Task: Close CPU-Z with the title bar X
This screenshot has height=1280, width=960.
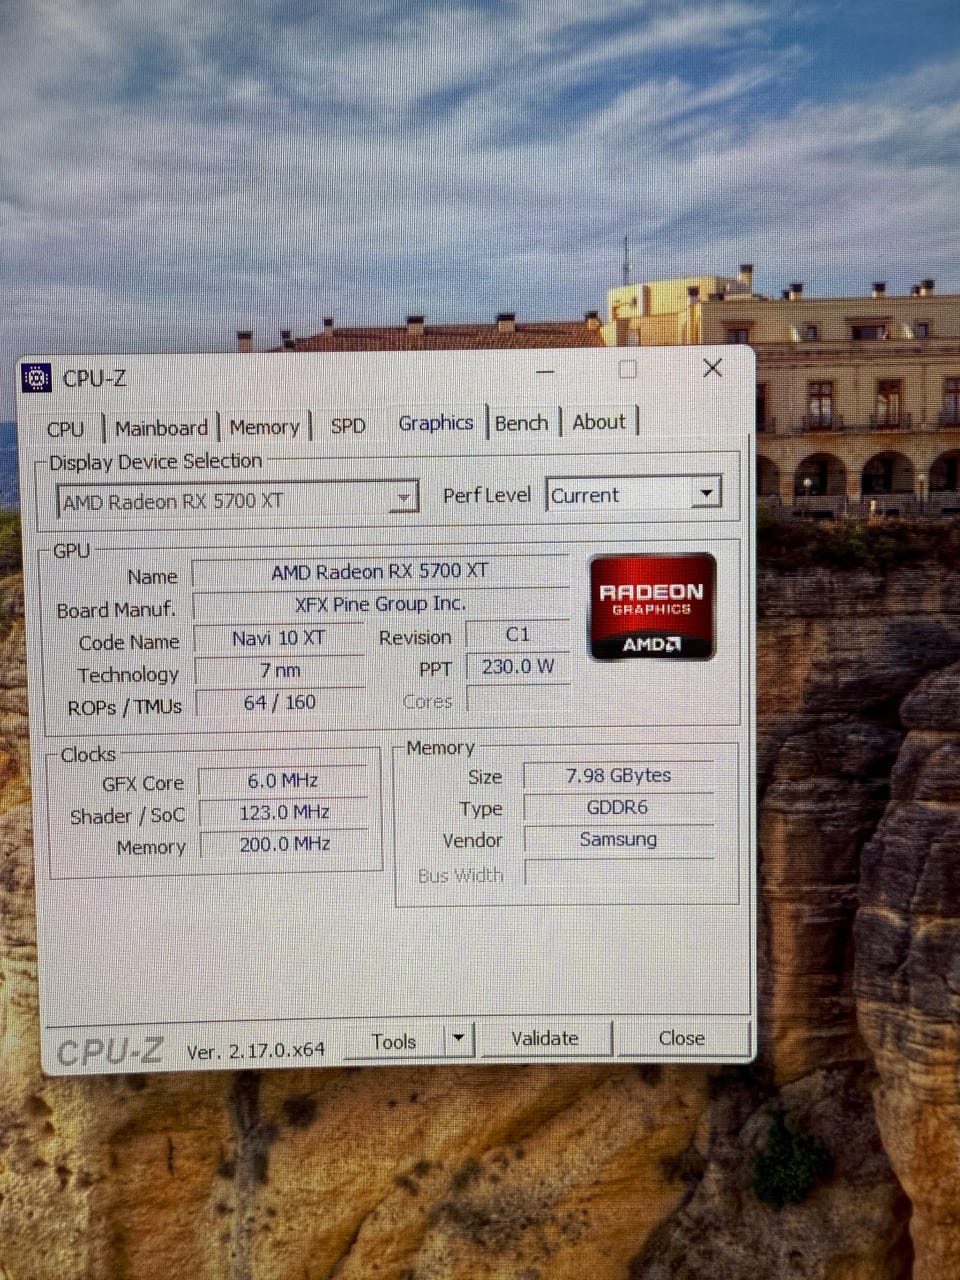Action: tap(713, 368)
